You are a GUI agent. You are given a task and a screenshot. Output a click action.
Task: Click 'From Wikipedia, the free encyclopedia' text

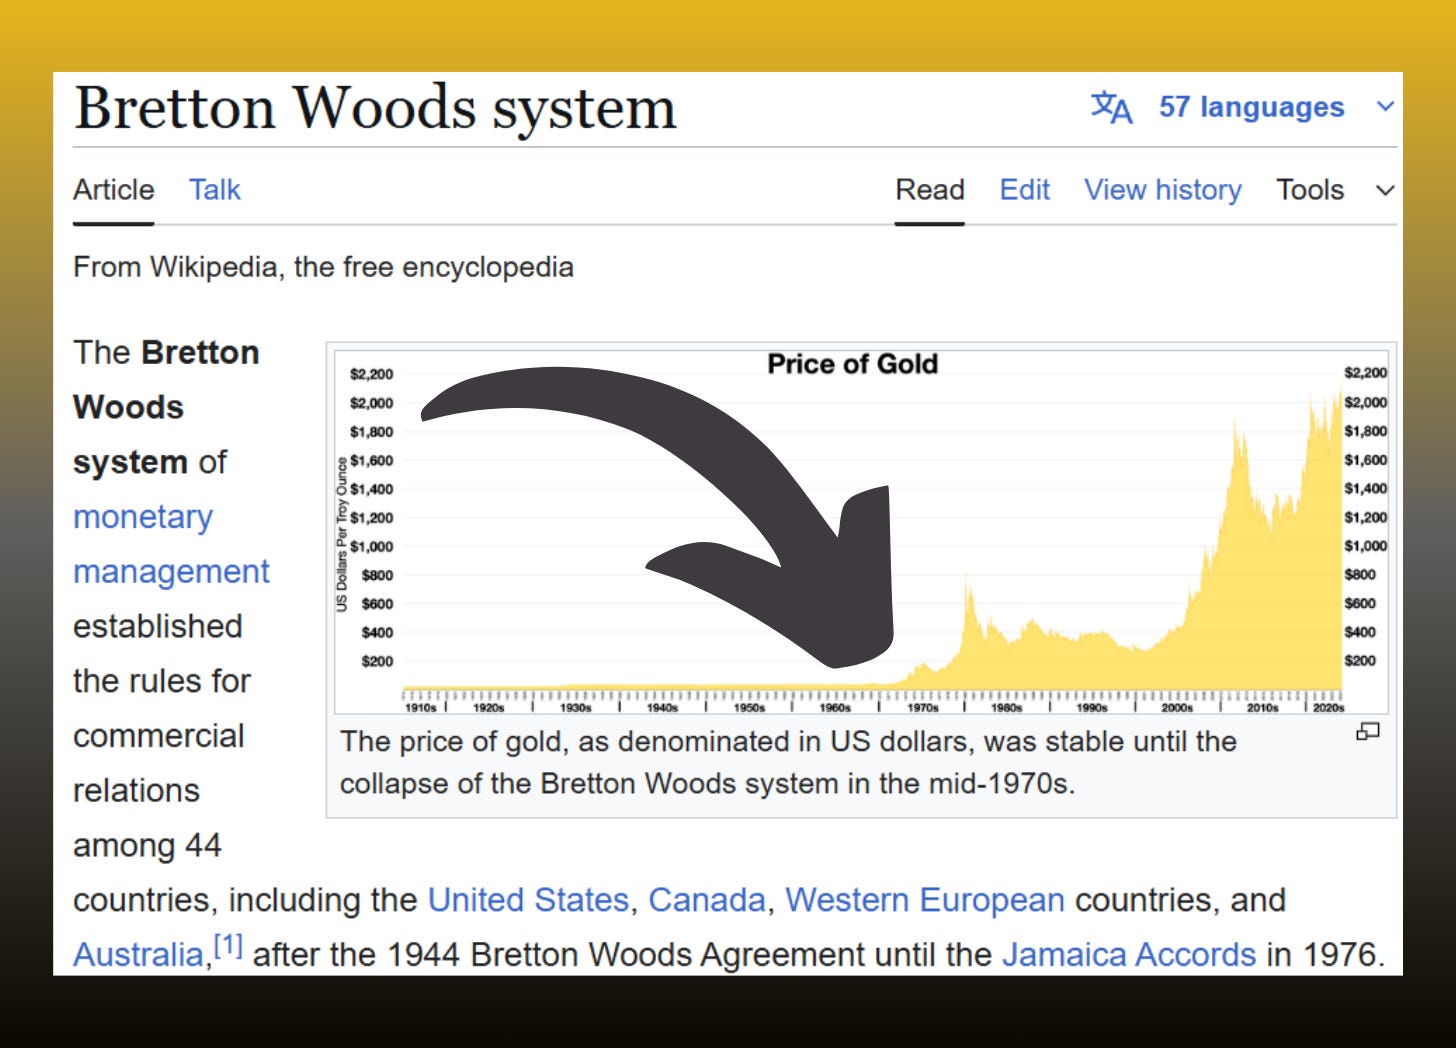point(323,267)
